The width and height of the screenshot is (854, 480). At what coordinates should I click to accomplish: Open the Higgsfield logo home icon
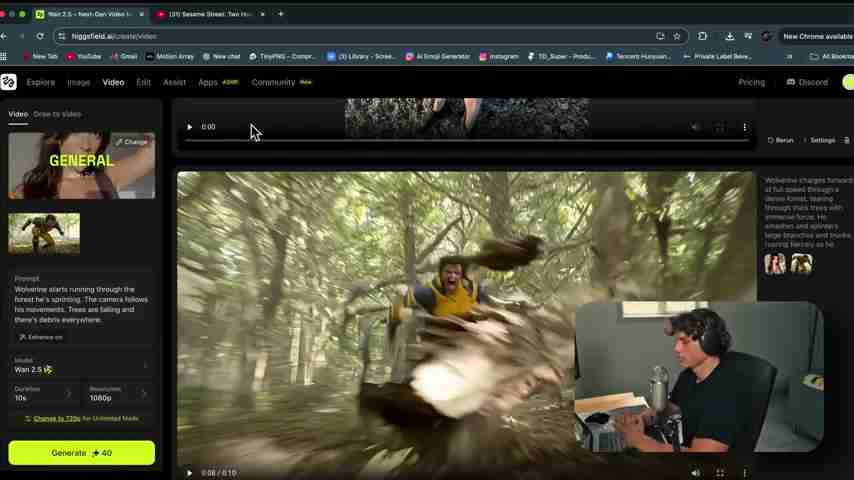[8, 82]
